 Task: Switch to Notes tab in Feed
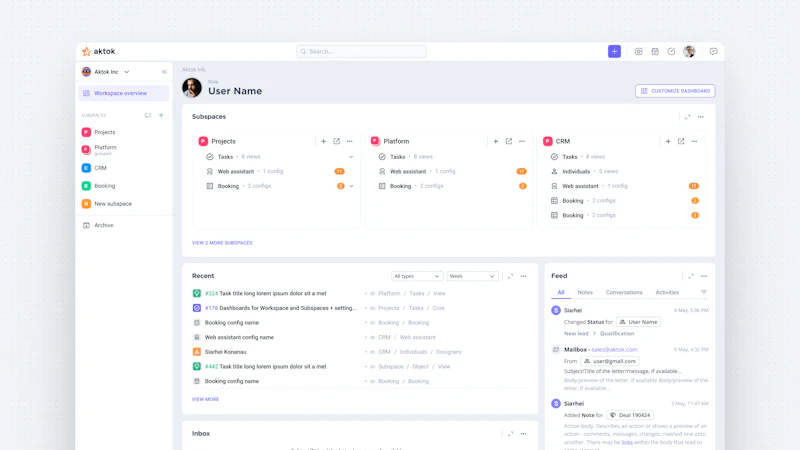click(x=585, y=292)
